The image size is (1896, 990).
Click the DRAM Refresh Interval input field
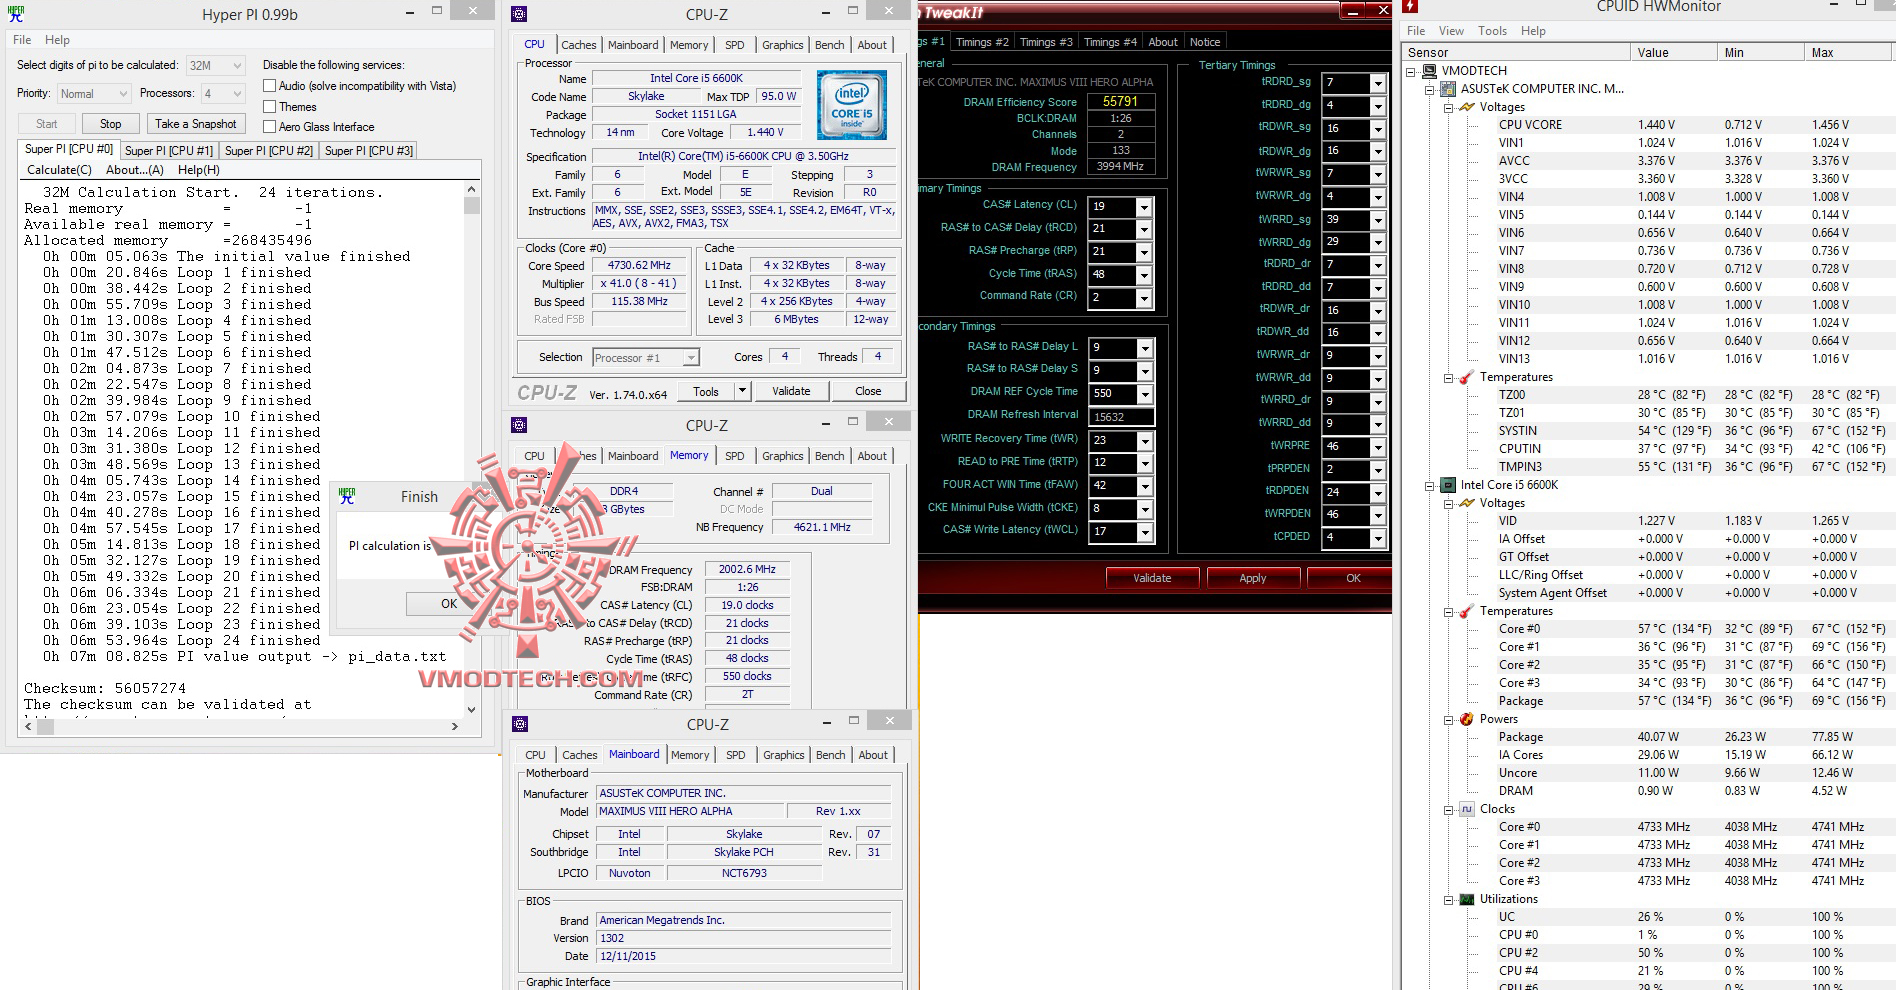click(x=1122, y=417)
